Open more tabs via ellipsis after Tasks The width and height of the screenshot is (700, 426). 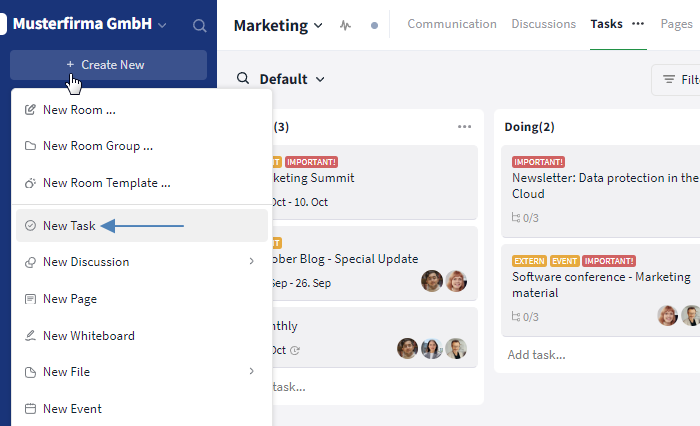pyautogui.click(x=638, y=24)
